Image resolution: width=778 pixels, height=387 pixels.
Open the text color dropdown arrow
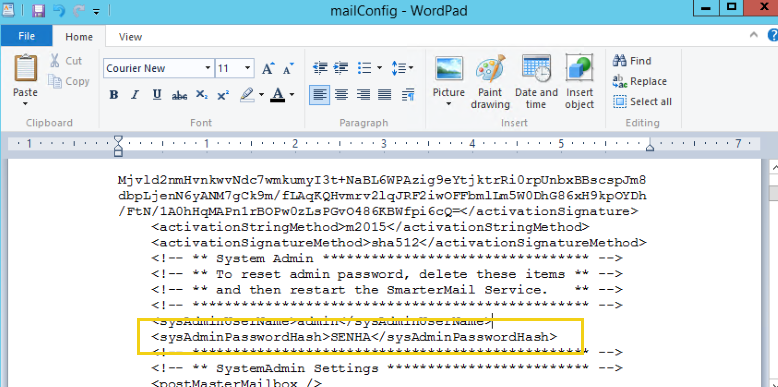pos(292,94)
